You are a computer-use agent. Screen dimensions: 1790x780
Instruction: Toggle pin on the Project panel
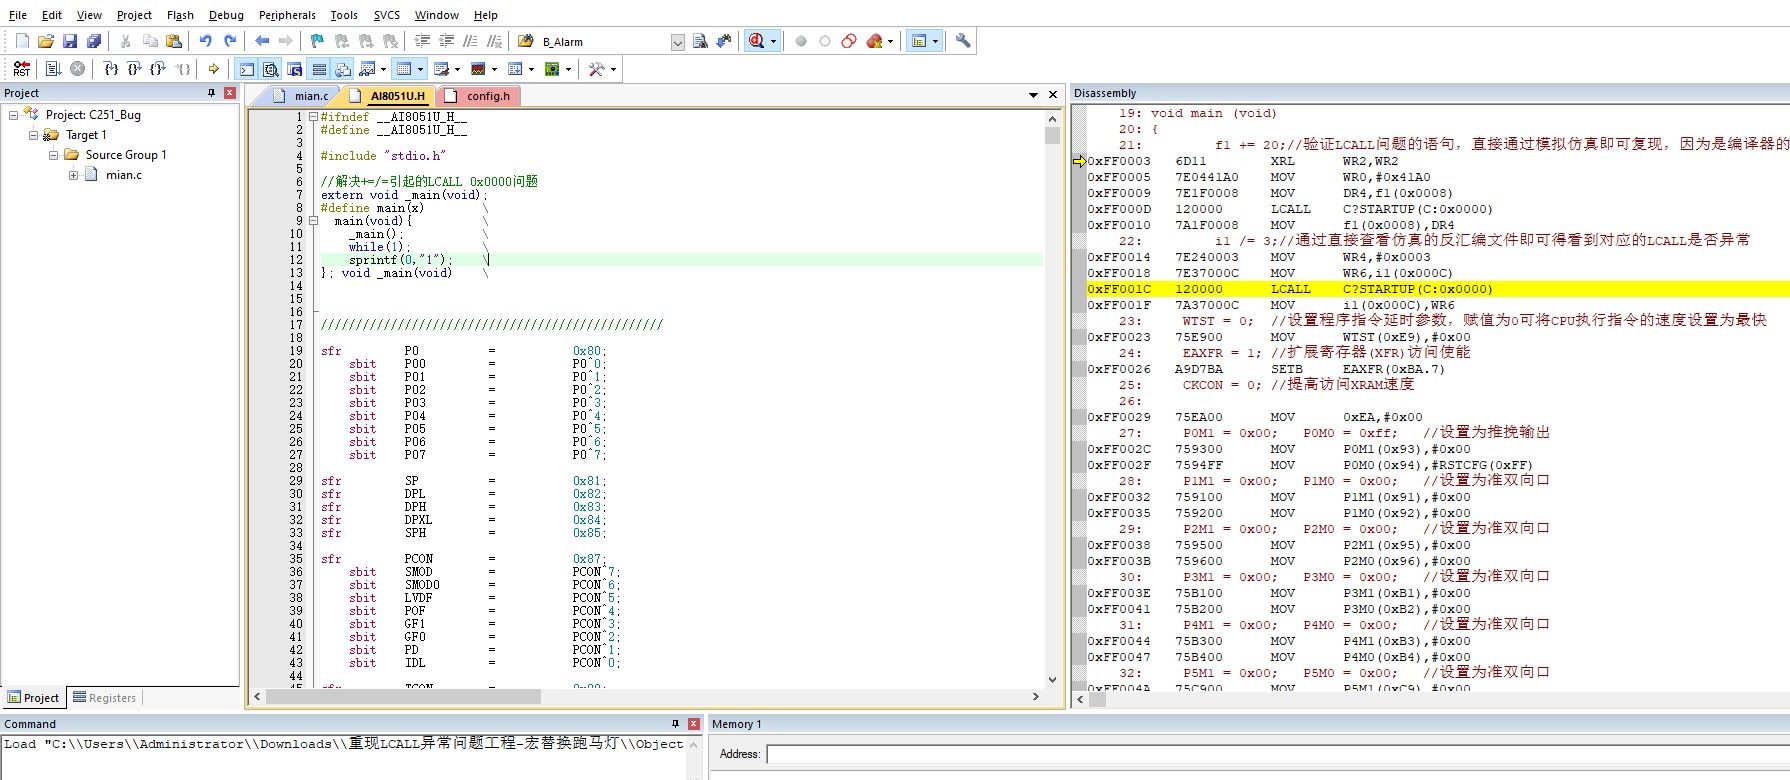pos(211,93)
